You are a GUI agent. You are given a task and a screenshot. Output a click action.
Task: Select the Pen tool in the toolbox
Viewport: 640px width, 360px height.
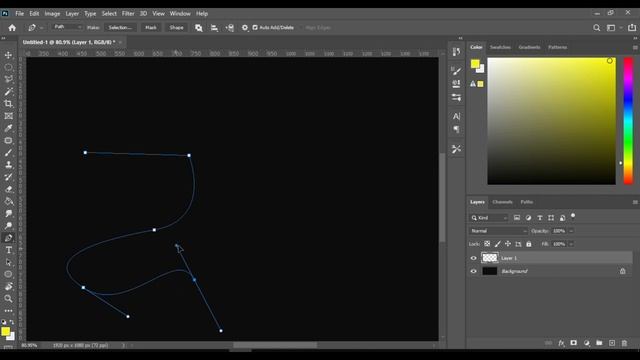(8, 238)
